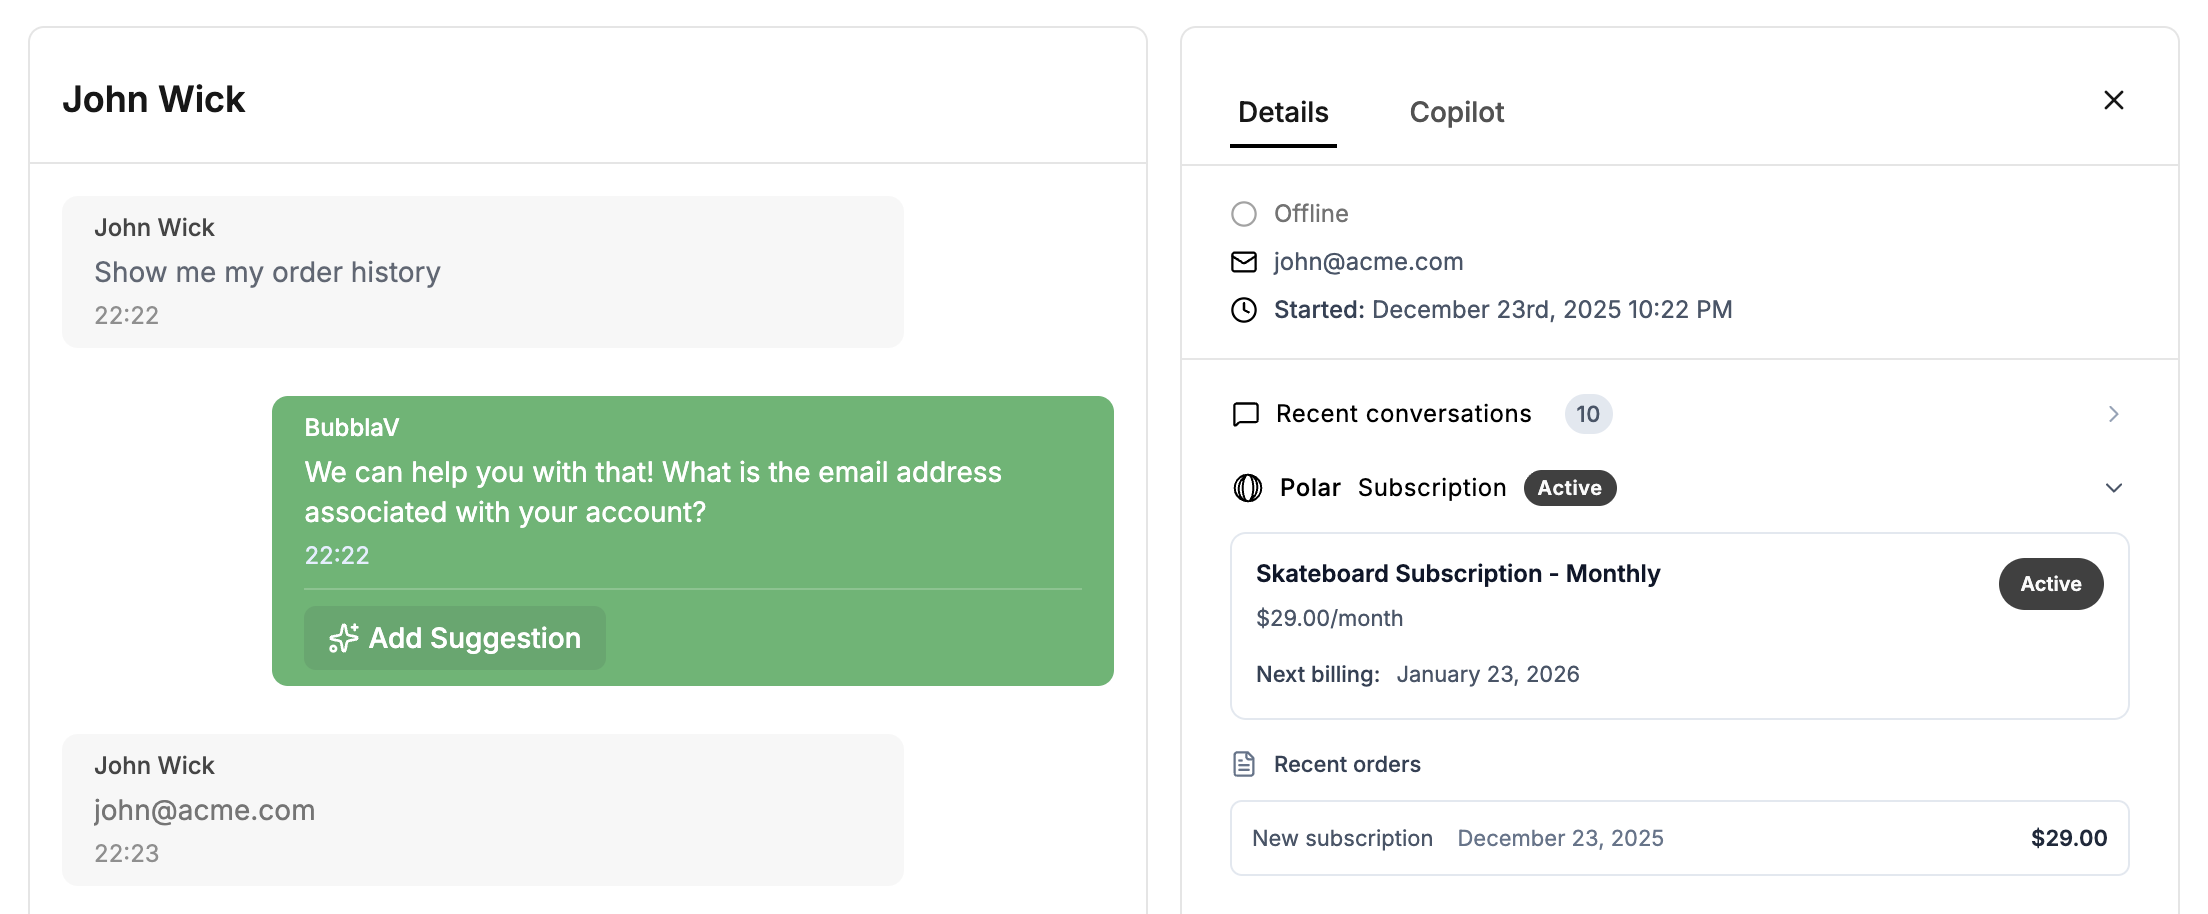Click the Skateboard Subscription - Monthly title
This screenshot has height=914, width=2208.
pyautogui.click(x=1458, y=574)
